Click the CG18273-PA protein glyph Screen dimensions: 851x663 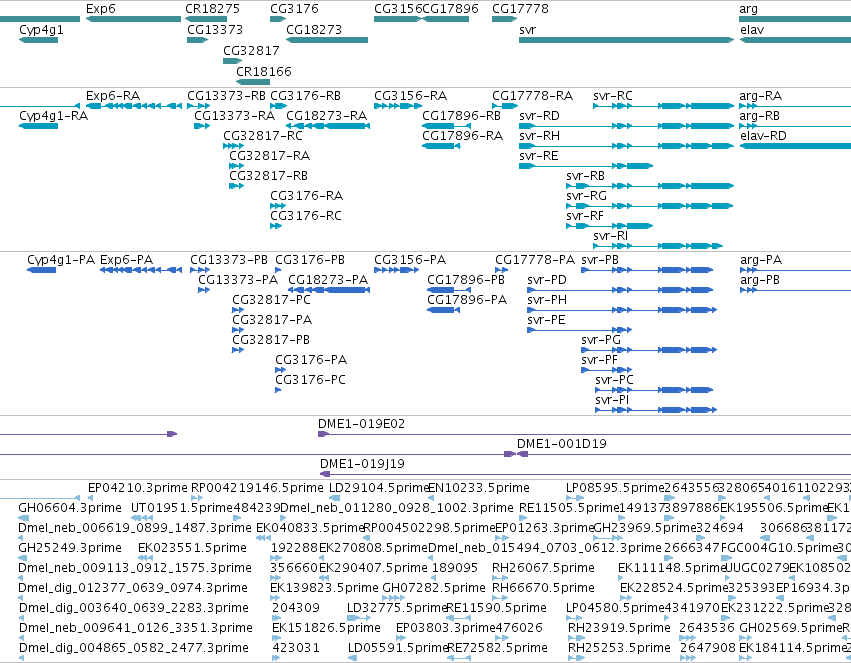329,290
